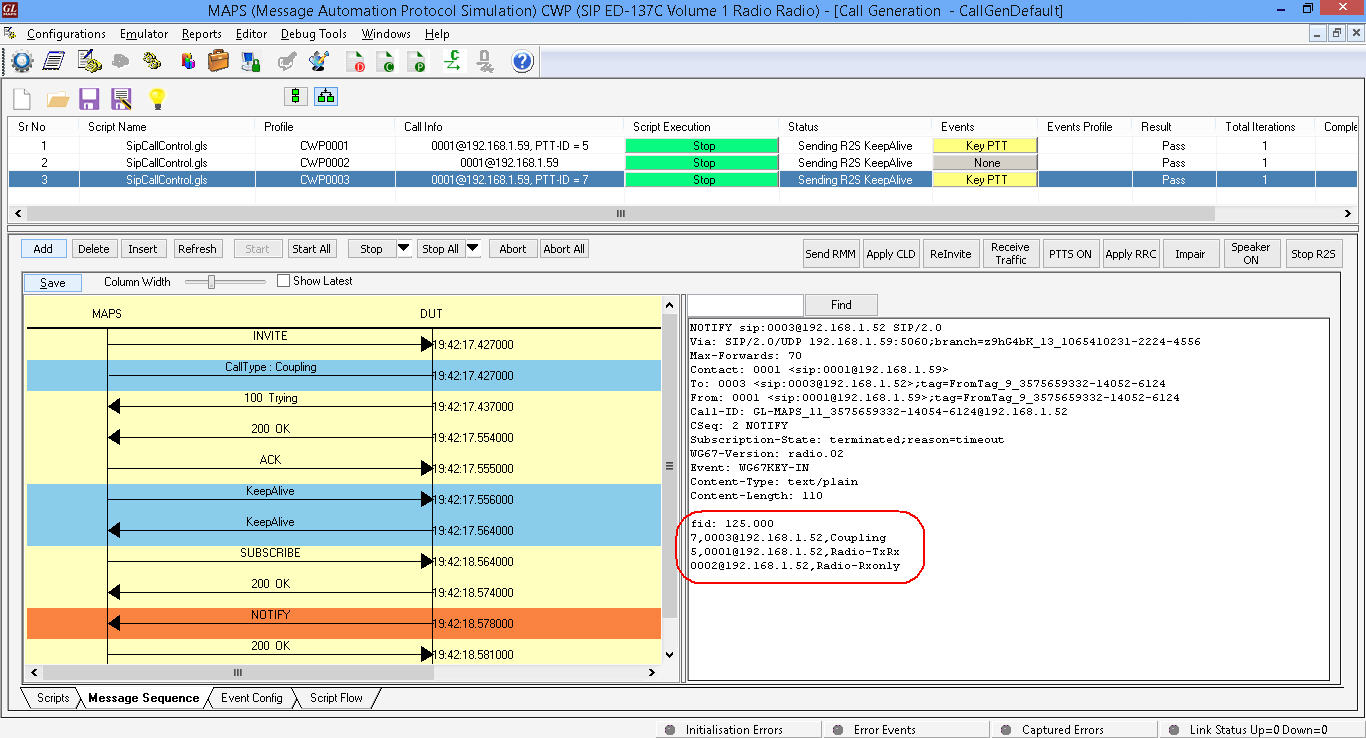The width and height of the screenshot is (1366, 738).
Task: Open the Debug Tools menu
Action: 314,34
